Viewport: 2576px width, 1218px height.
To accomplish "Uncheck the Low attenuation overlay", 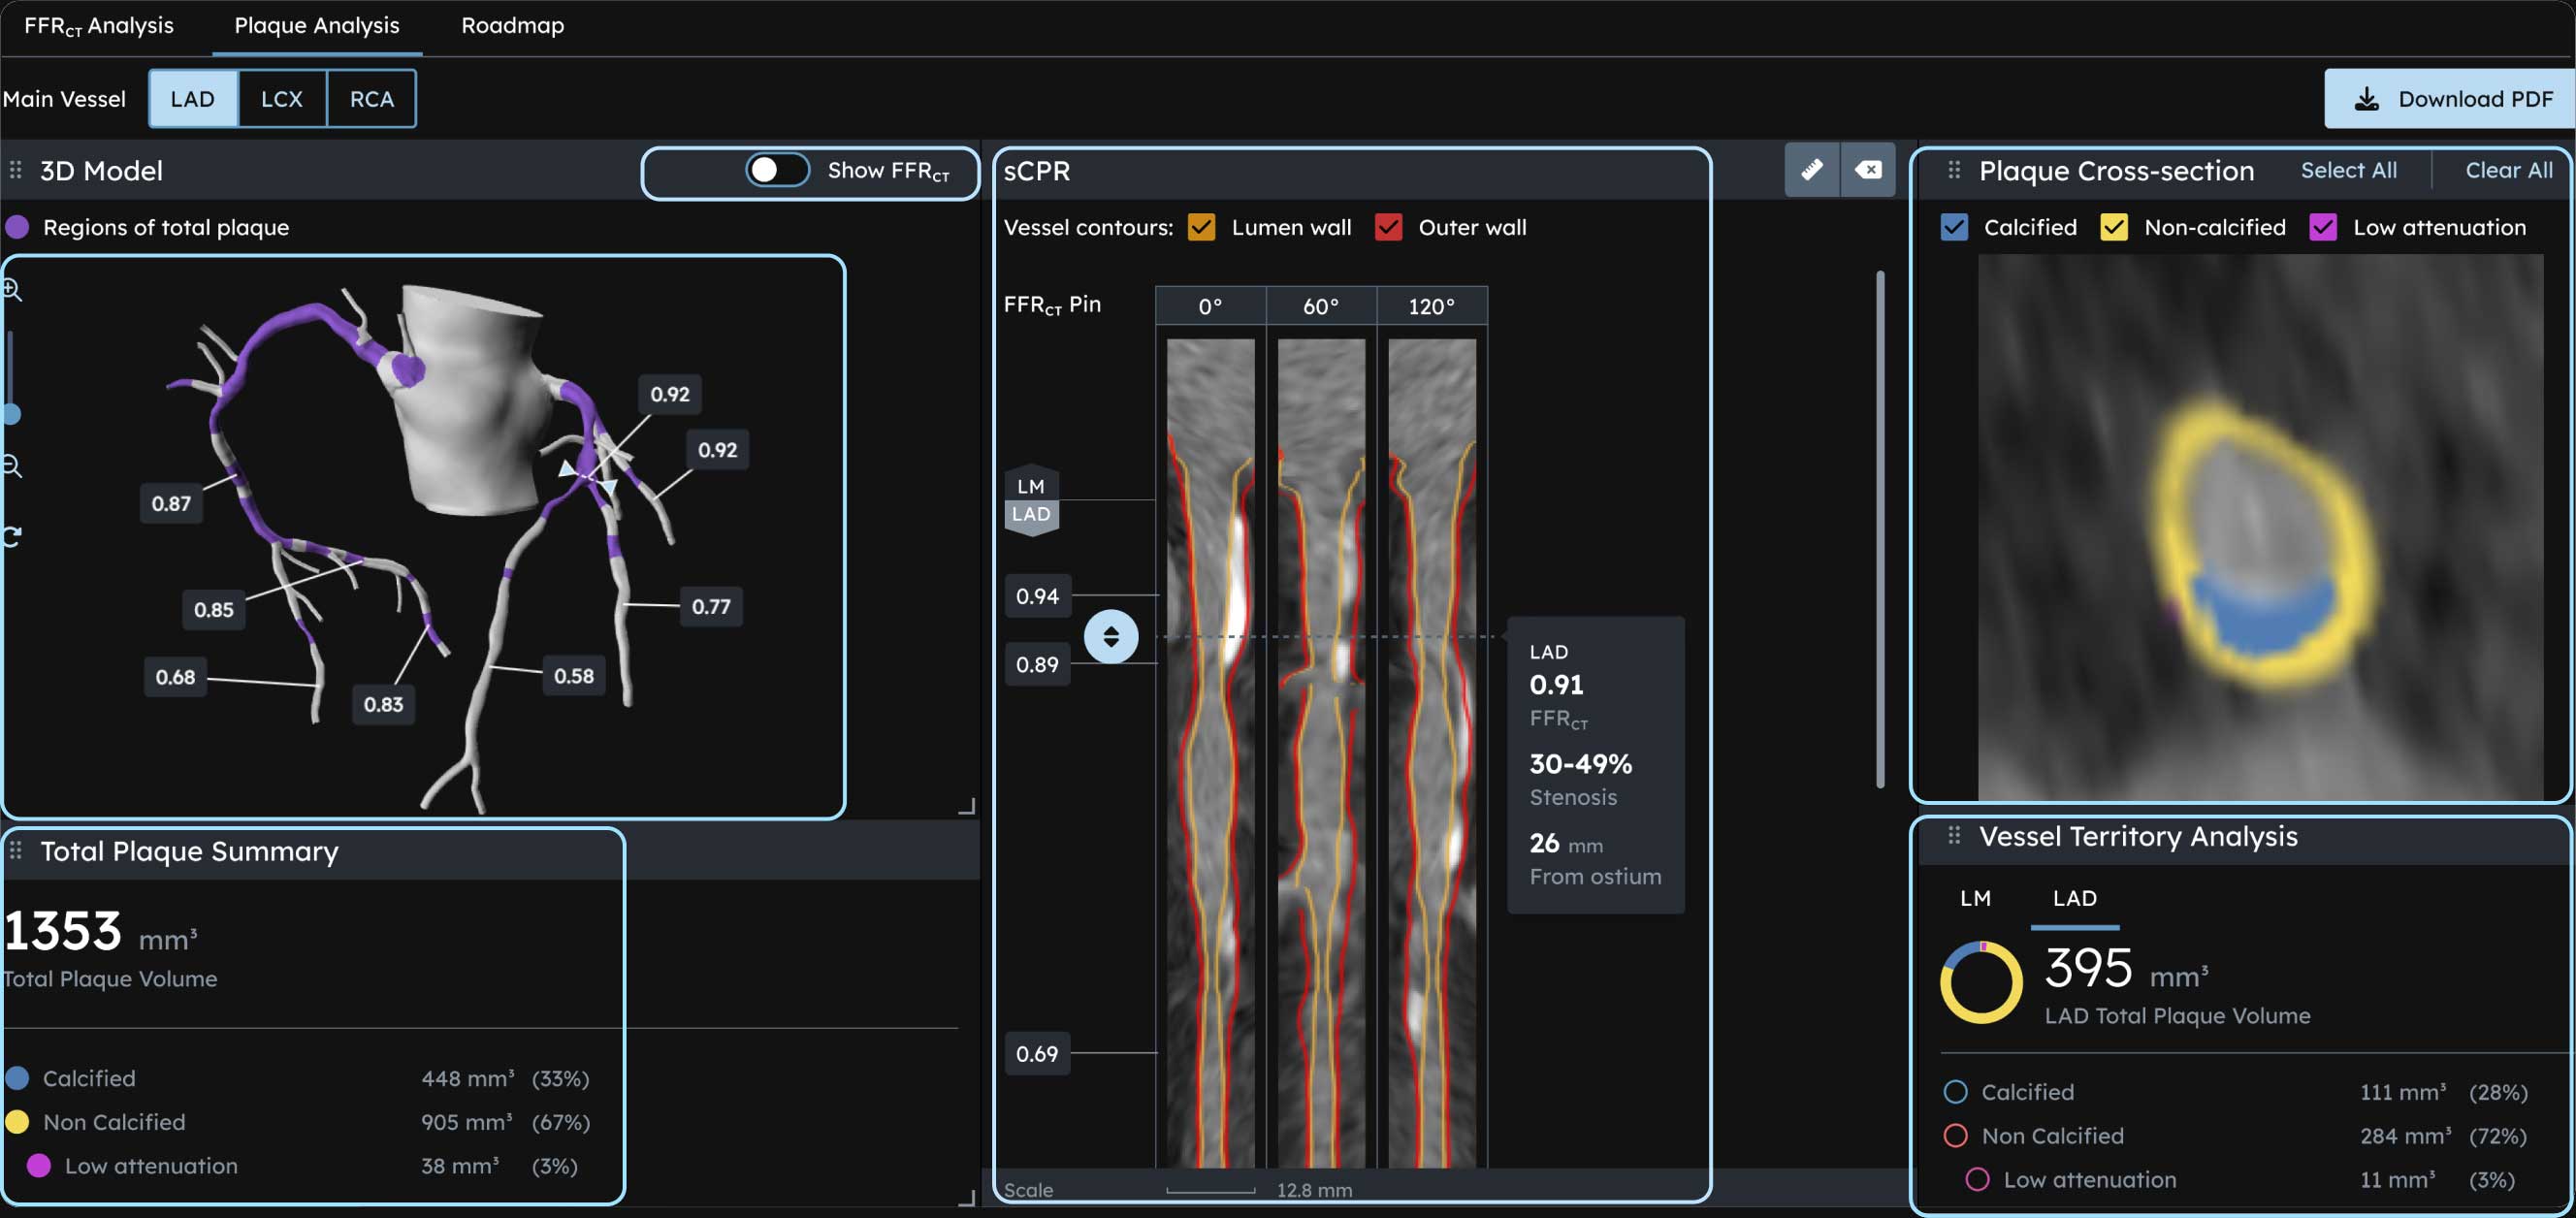I will coord(2324,227).
